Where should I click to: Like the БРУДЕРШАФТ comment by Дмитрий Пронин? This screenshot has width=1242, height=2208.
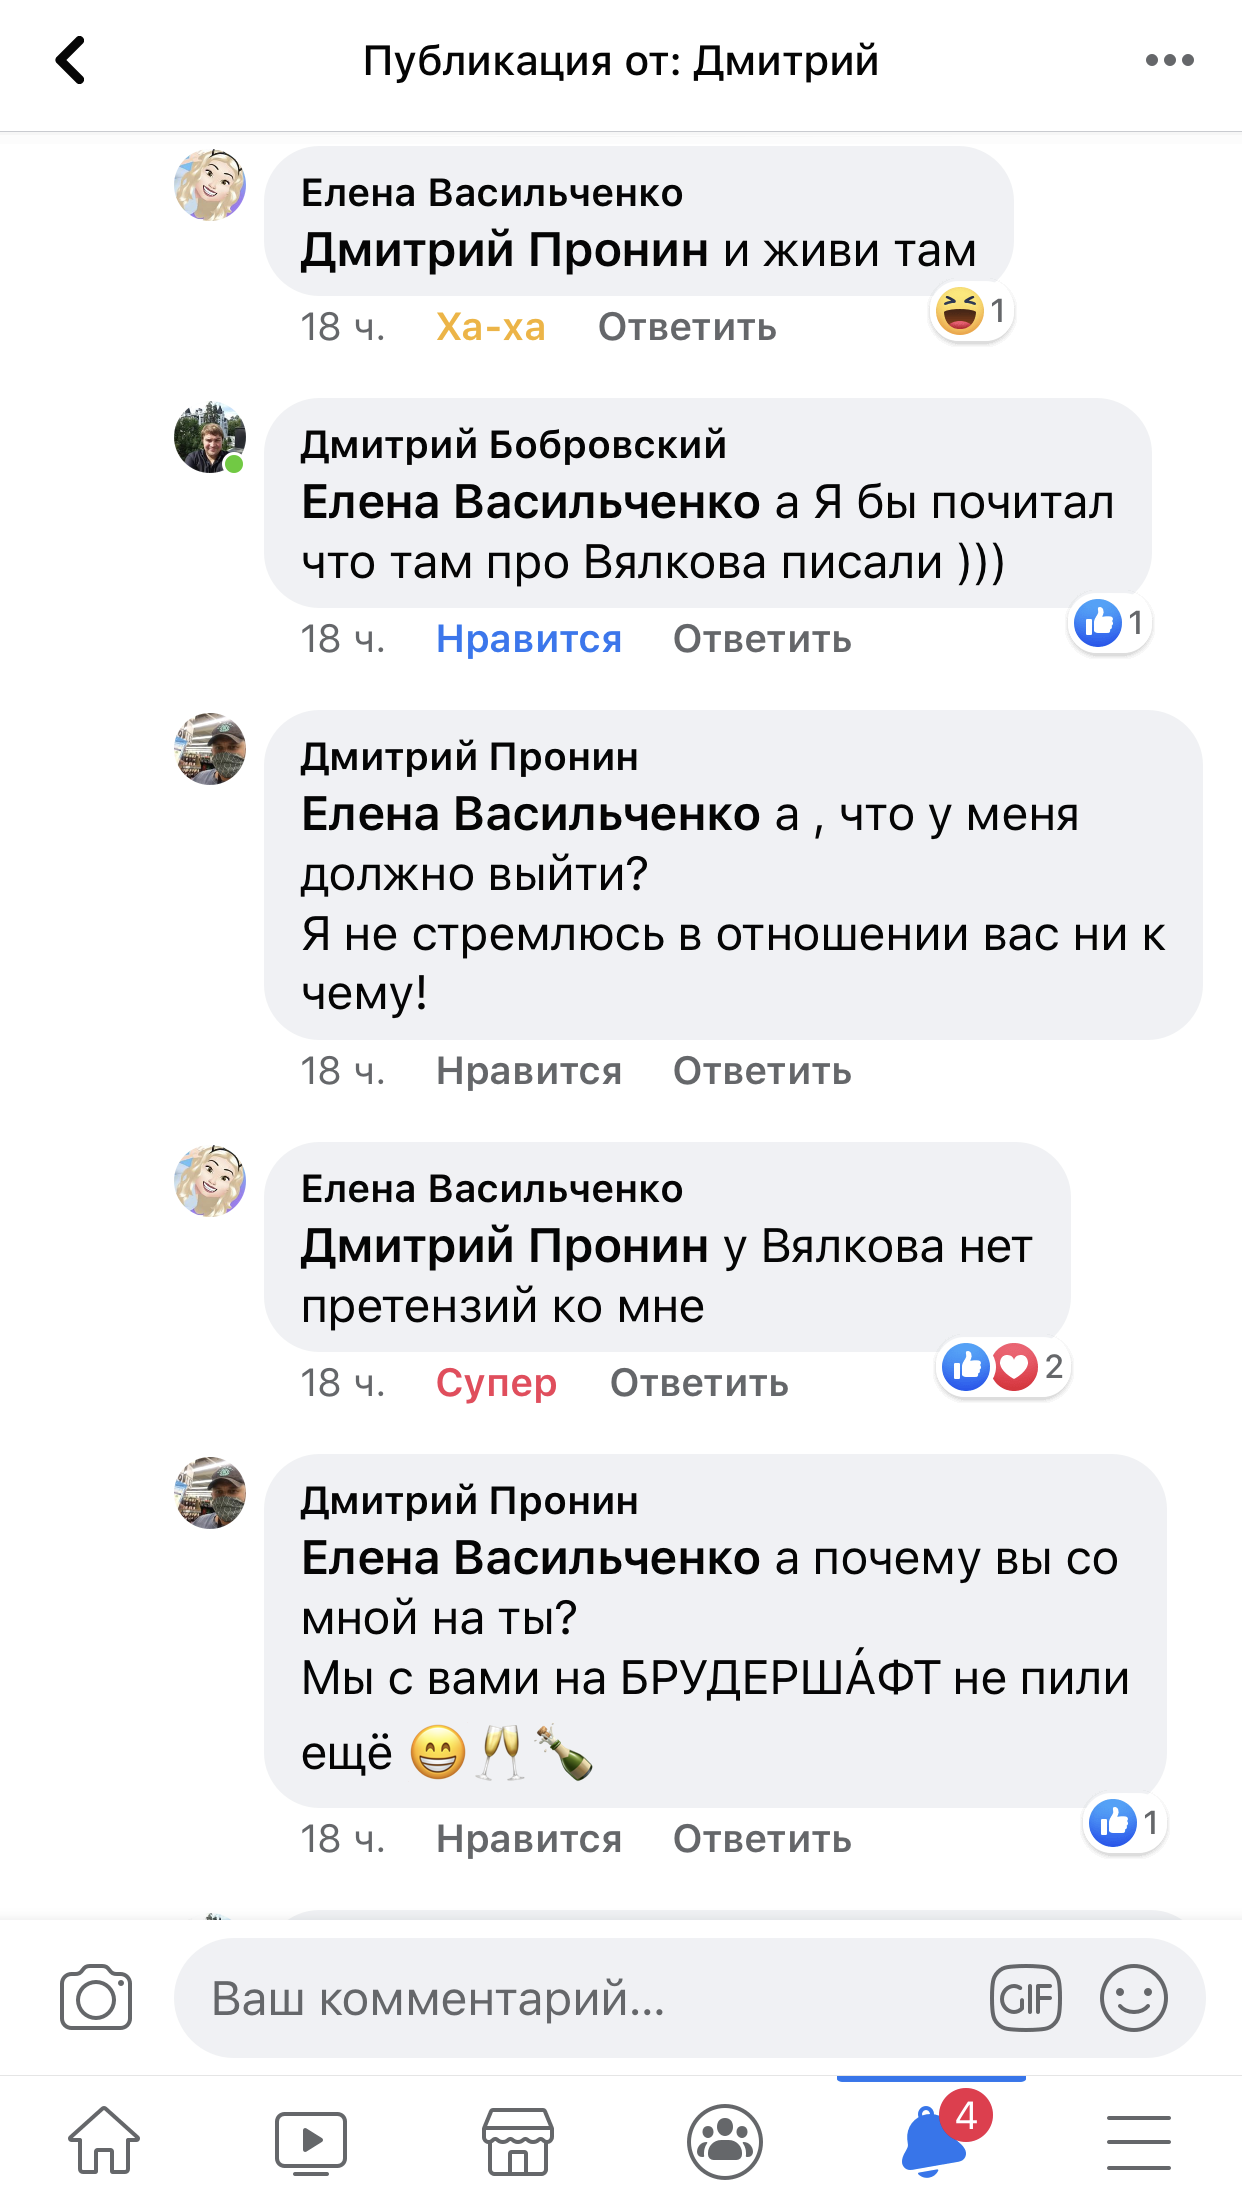coord(529,1839)
